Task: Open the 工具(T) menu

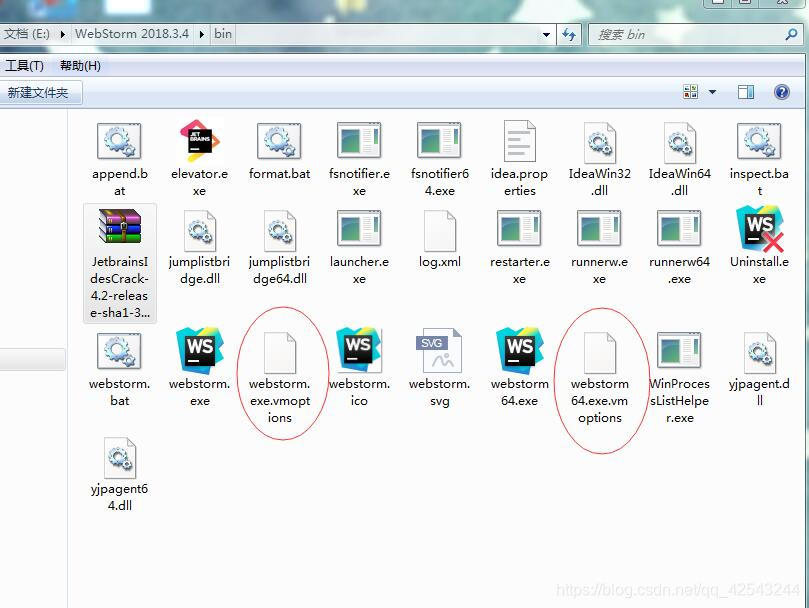Action: click(x=24, y=66)
